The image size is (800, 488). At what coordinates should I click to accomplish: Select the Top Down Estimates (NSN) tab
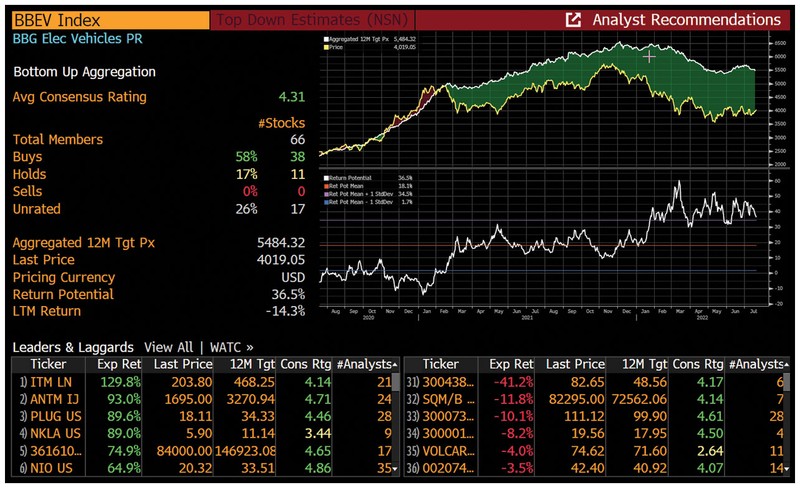click(x=312, y=20)
